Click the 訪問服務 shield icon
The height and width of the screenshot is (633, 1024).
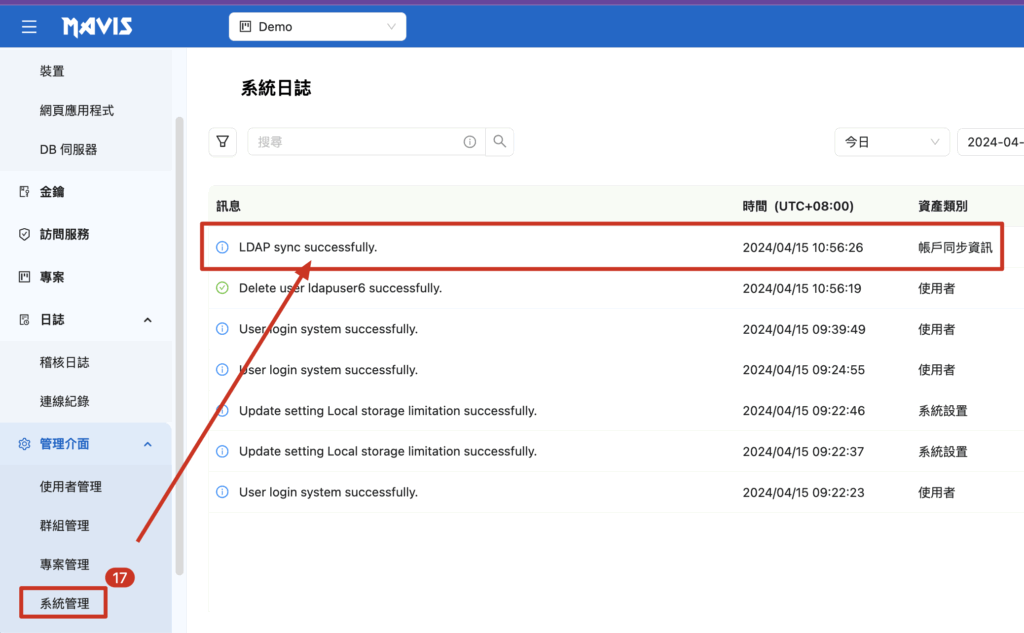tap(25, 234)
